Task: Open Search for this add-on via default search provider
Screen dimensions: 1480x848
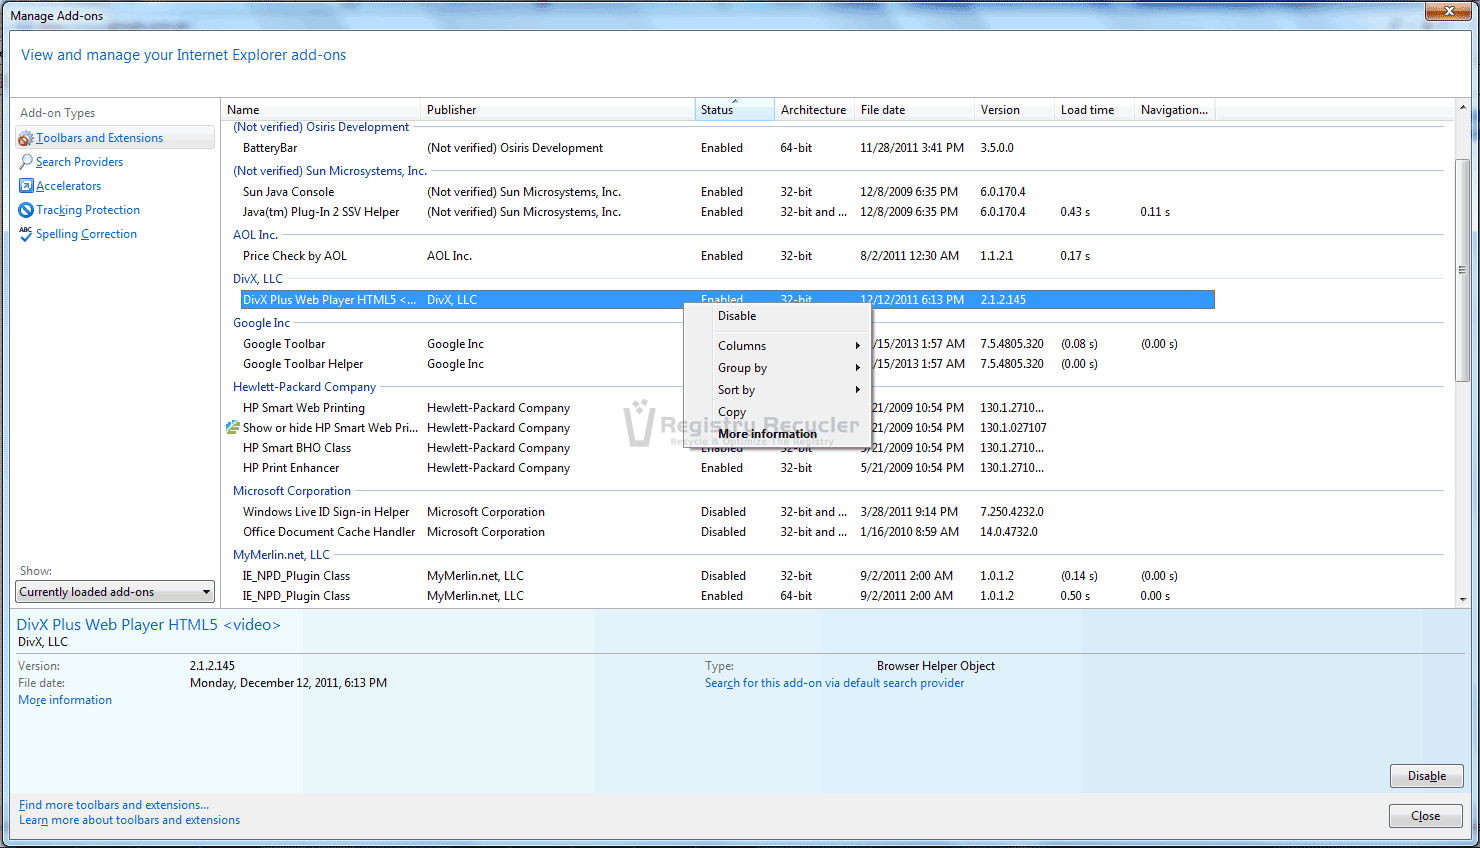Action: 835,683
